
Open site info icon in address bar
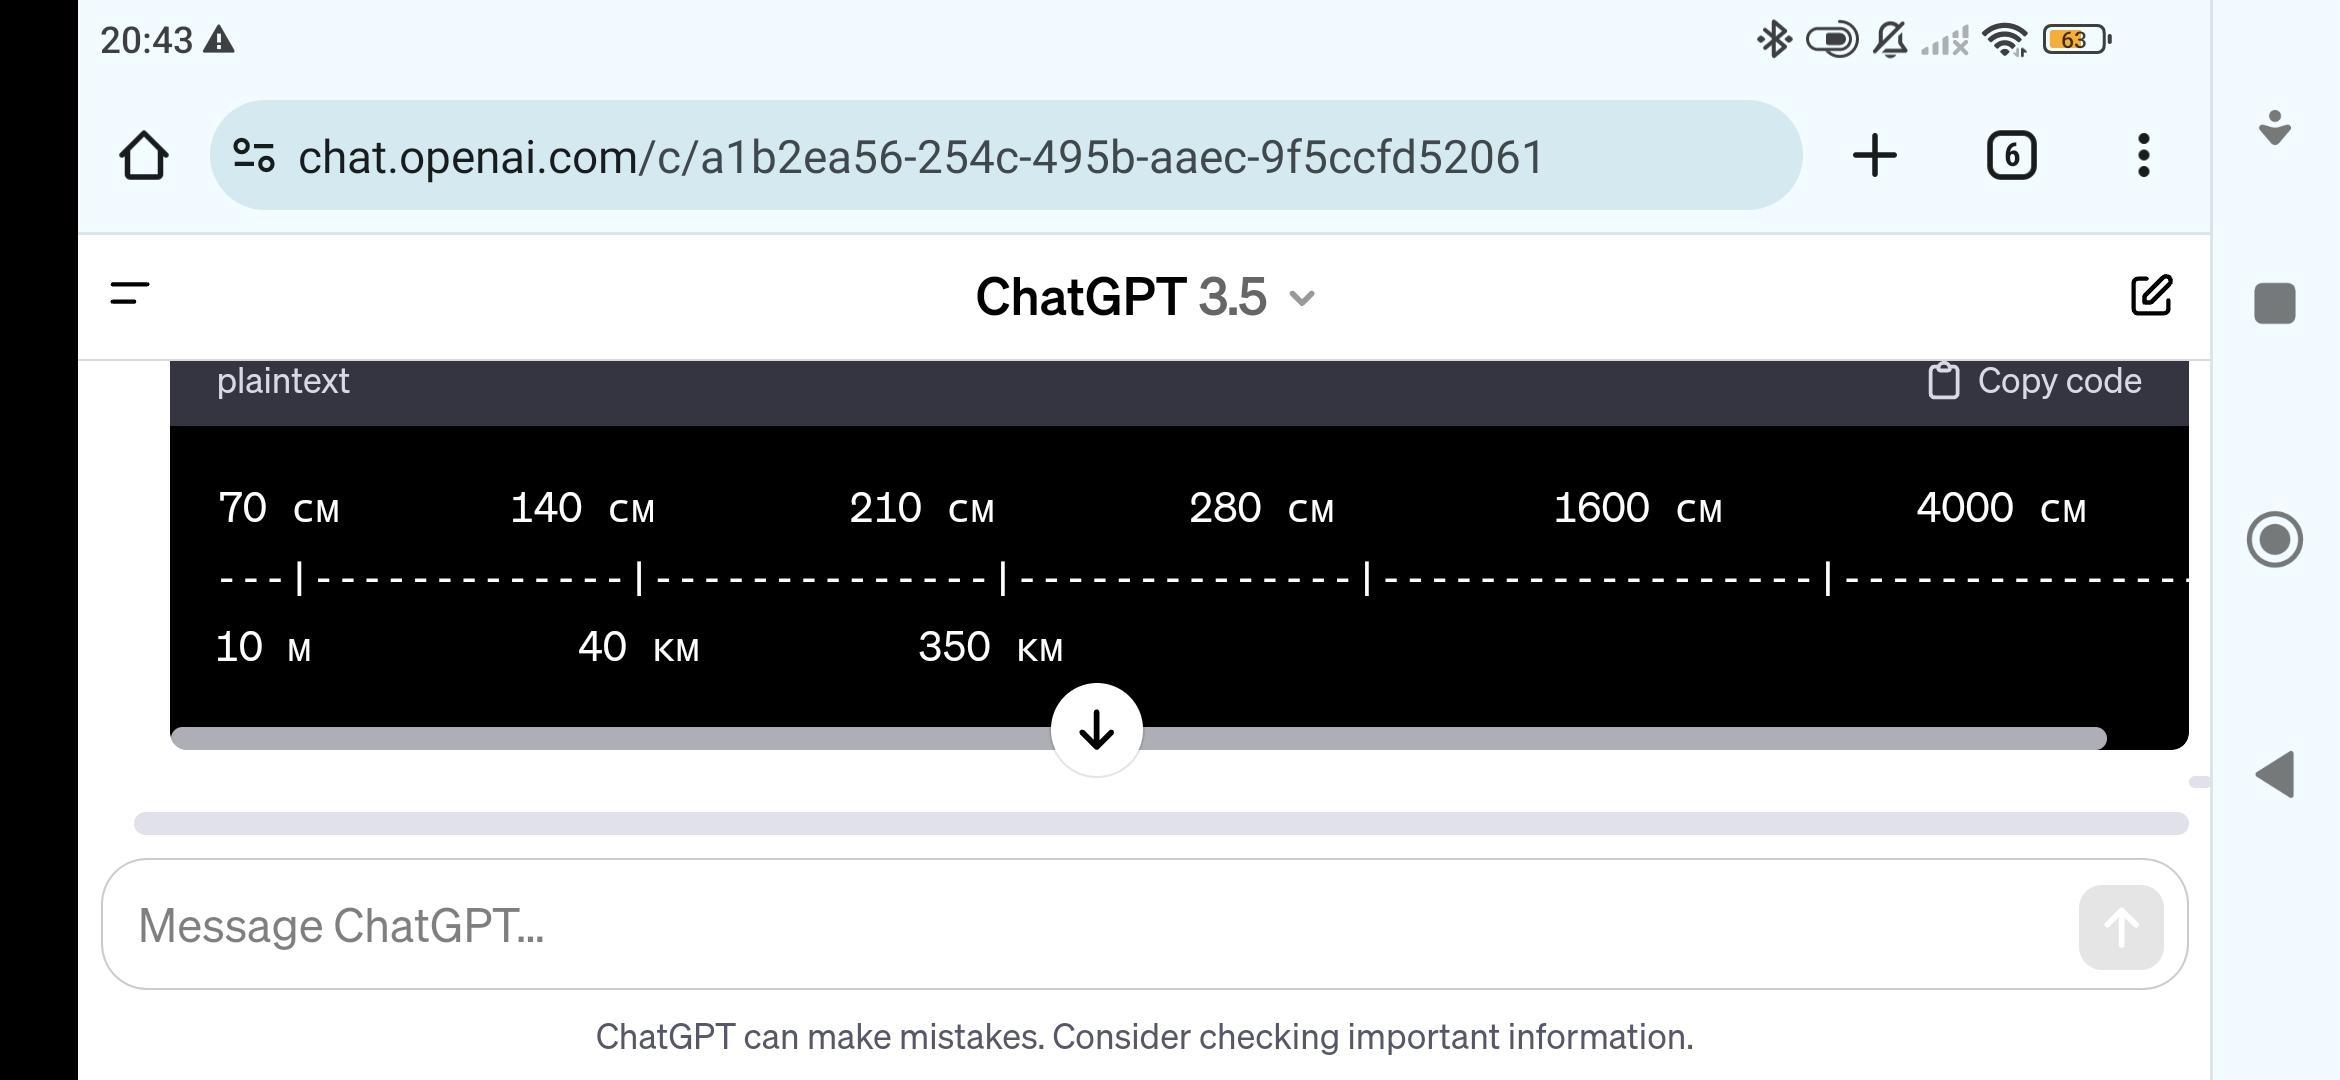tap(254, 156)
